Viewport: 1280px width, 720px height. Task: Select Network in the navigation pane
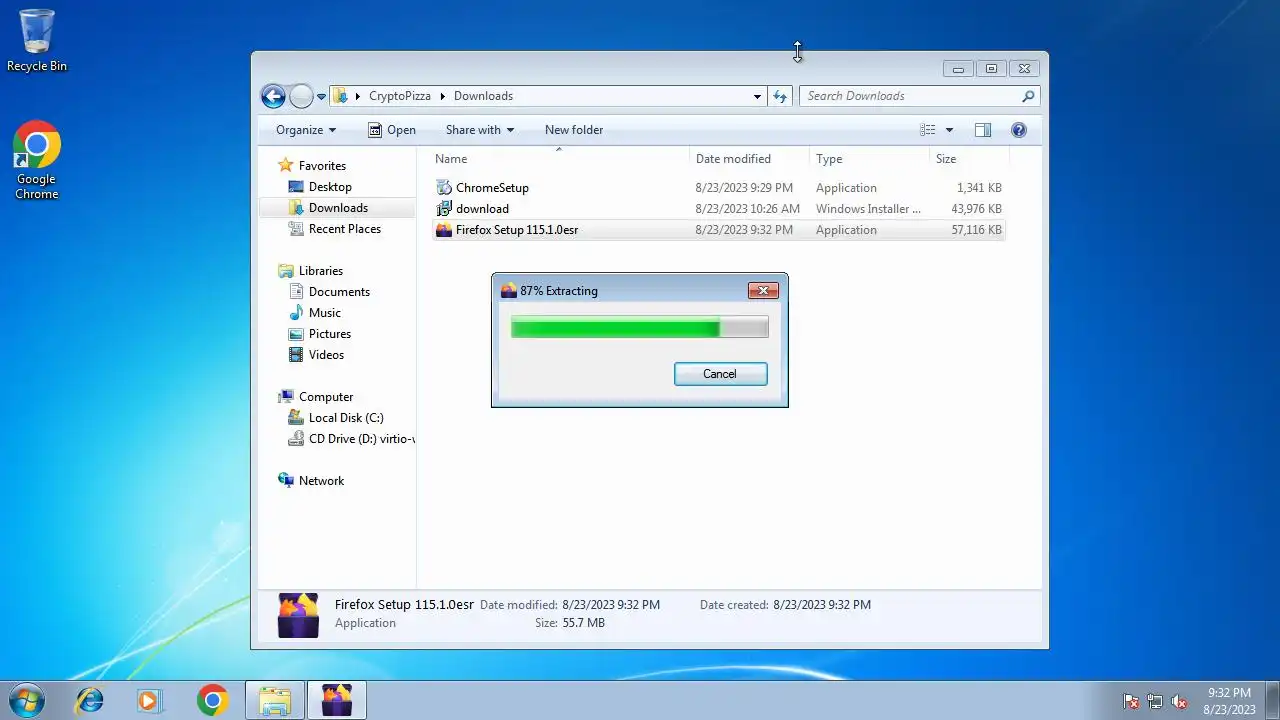[321, 481]
